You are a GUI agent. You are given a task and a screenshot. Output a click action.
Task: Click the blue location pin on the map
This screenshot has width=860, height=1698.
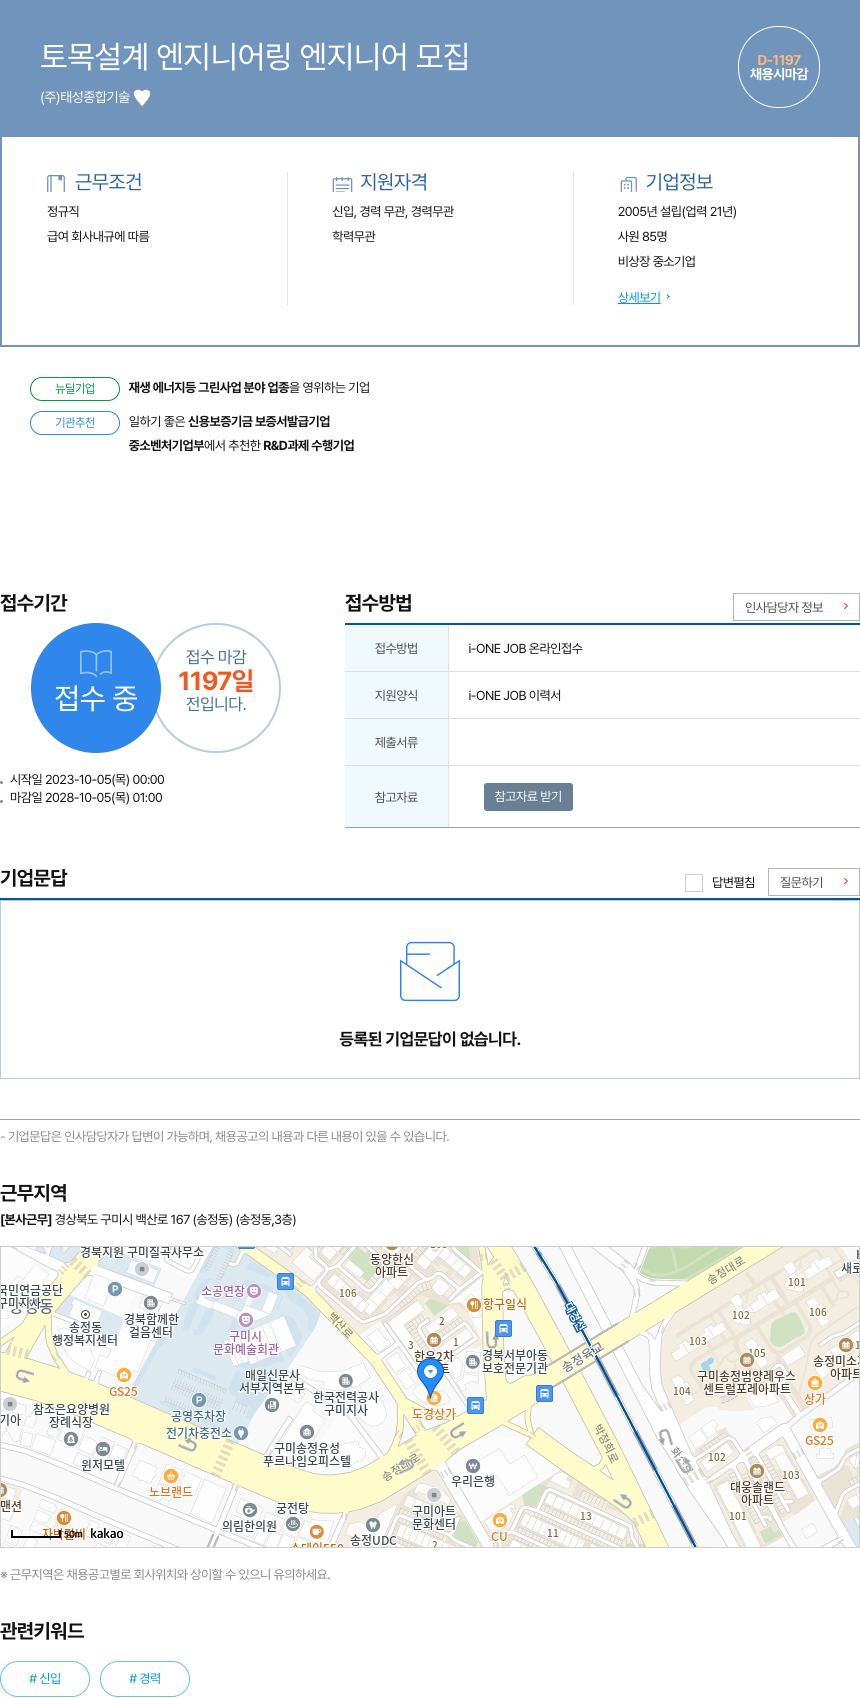tap(431, 1378)
